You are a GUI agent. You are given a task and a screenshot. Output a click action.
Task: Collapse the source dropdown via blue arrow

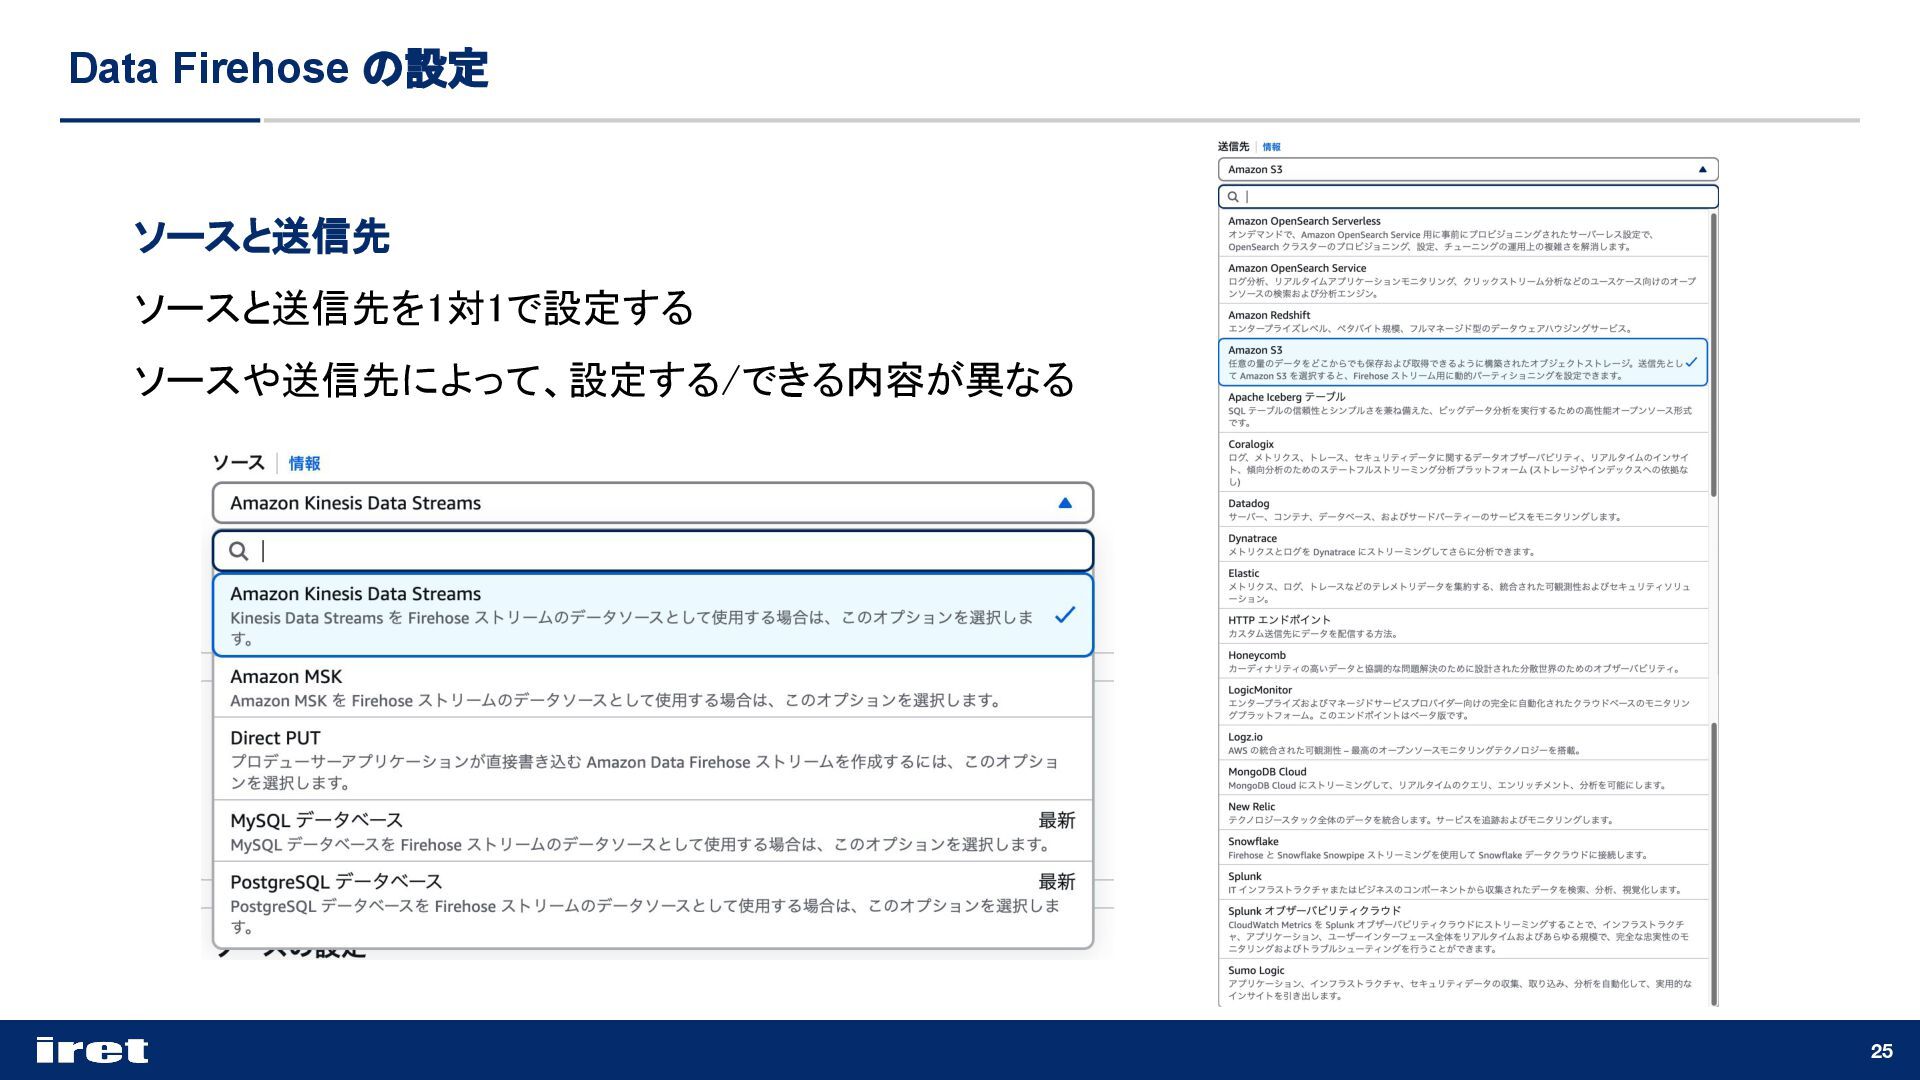(1065, 503)
